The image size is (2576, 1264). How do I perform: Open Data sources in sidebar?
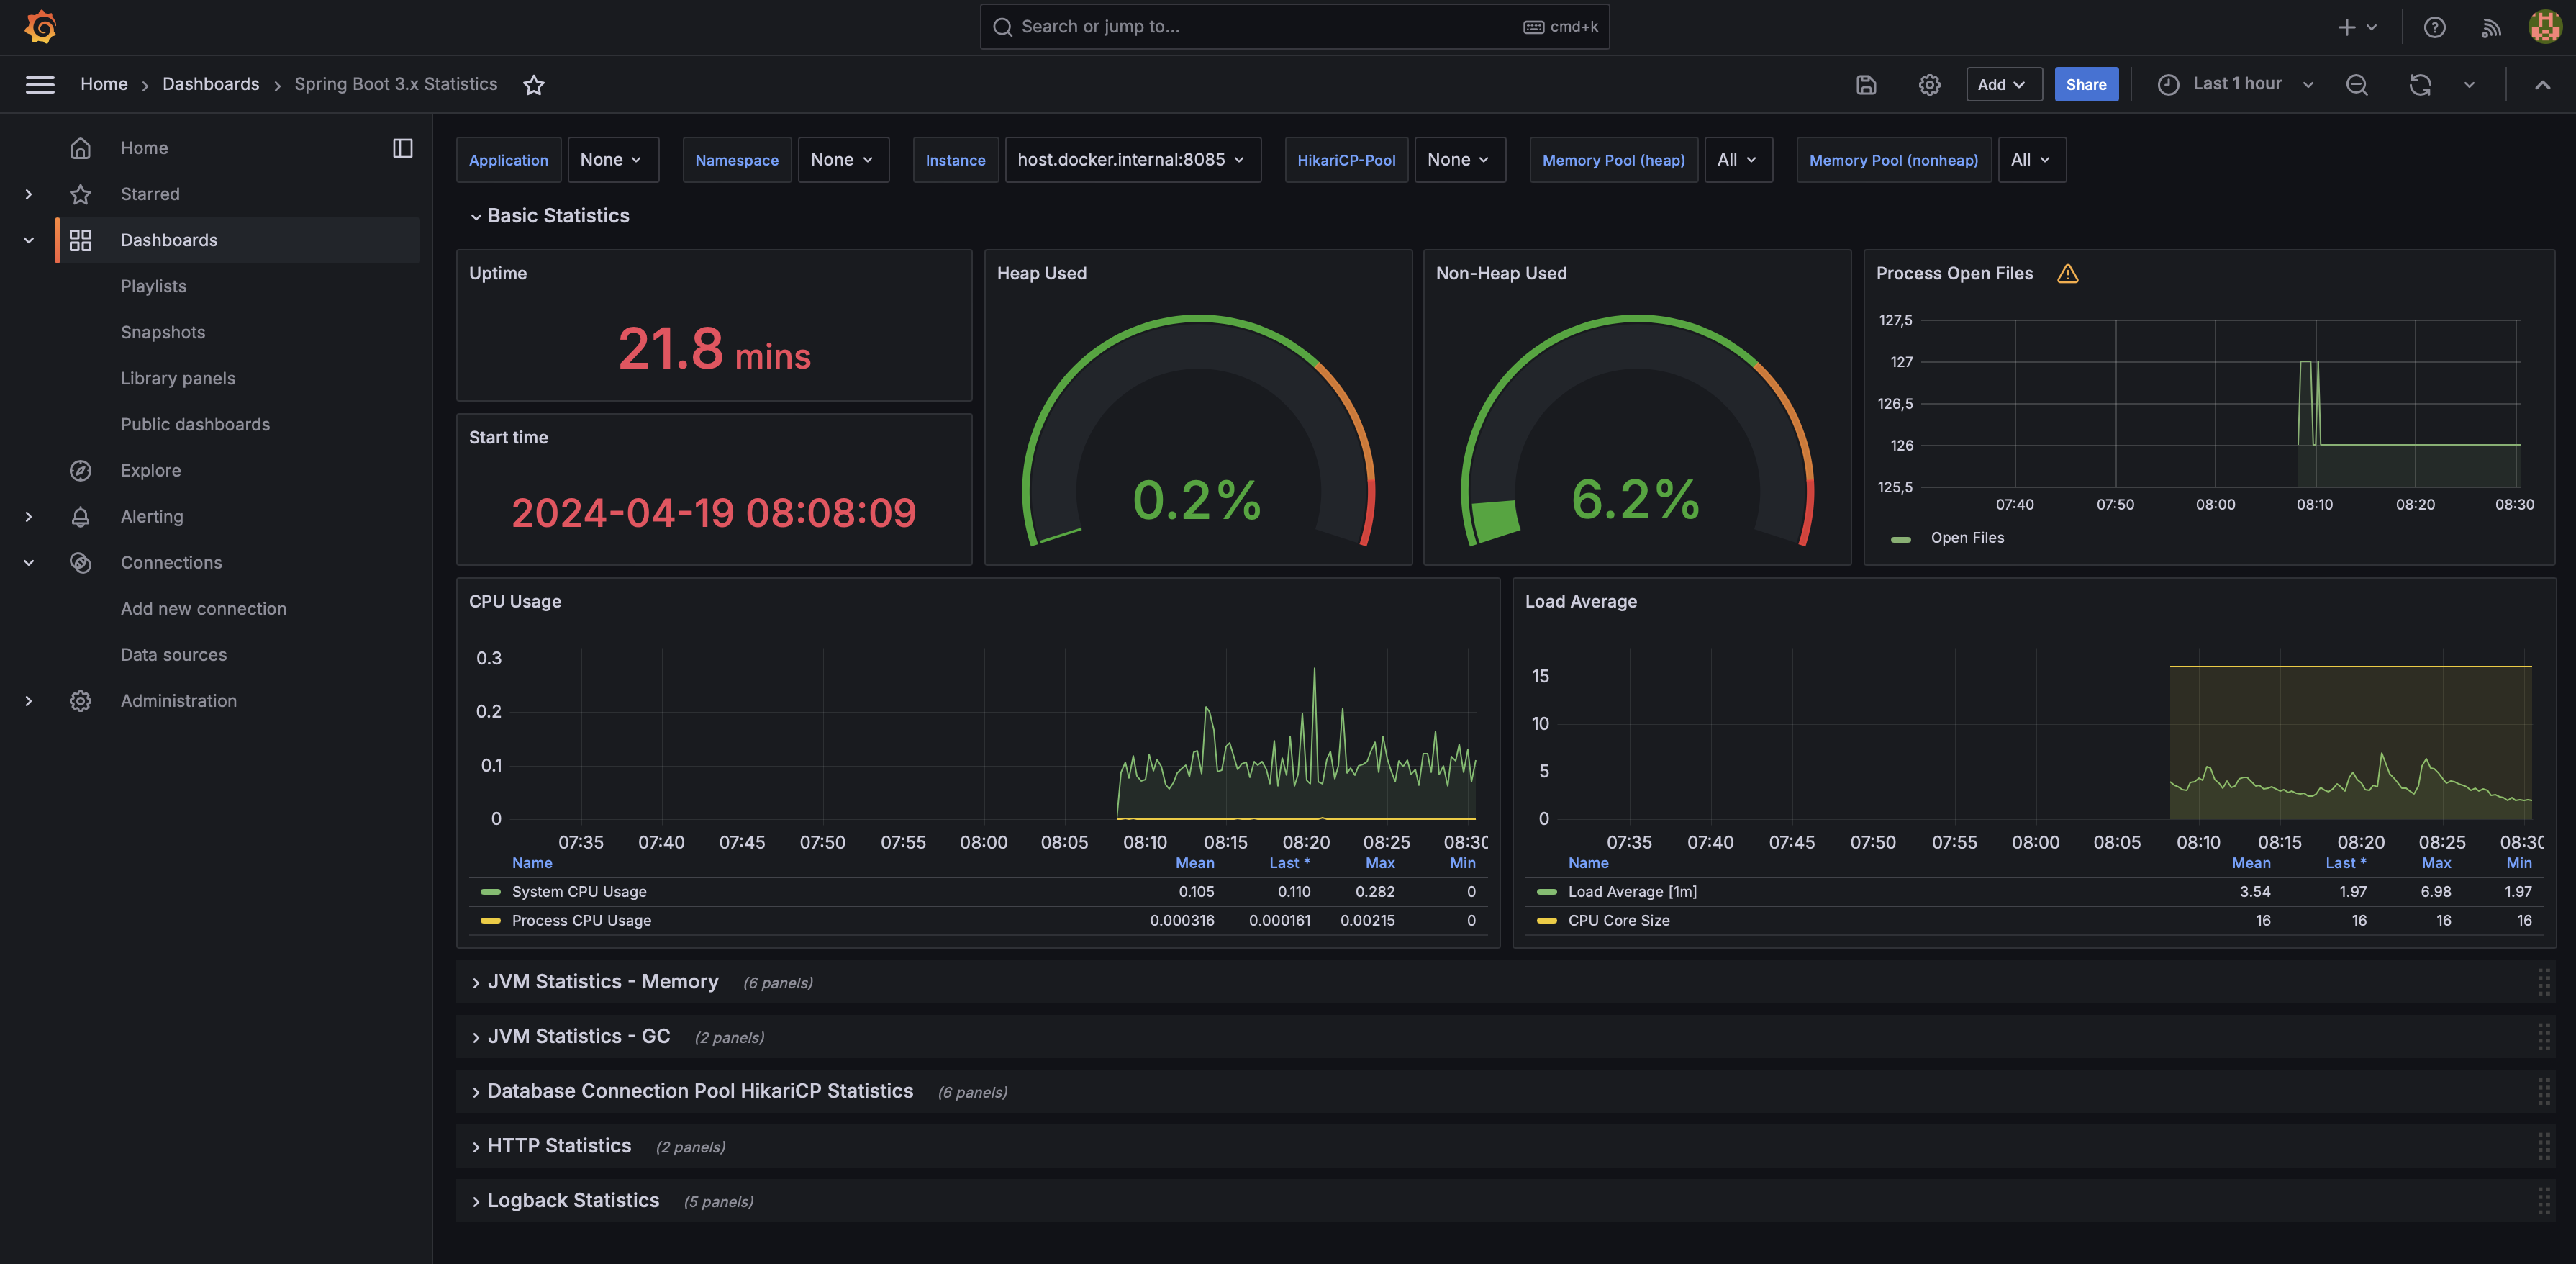[174, 655]
